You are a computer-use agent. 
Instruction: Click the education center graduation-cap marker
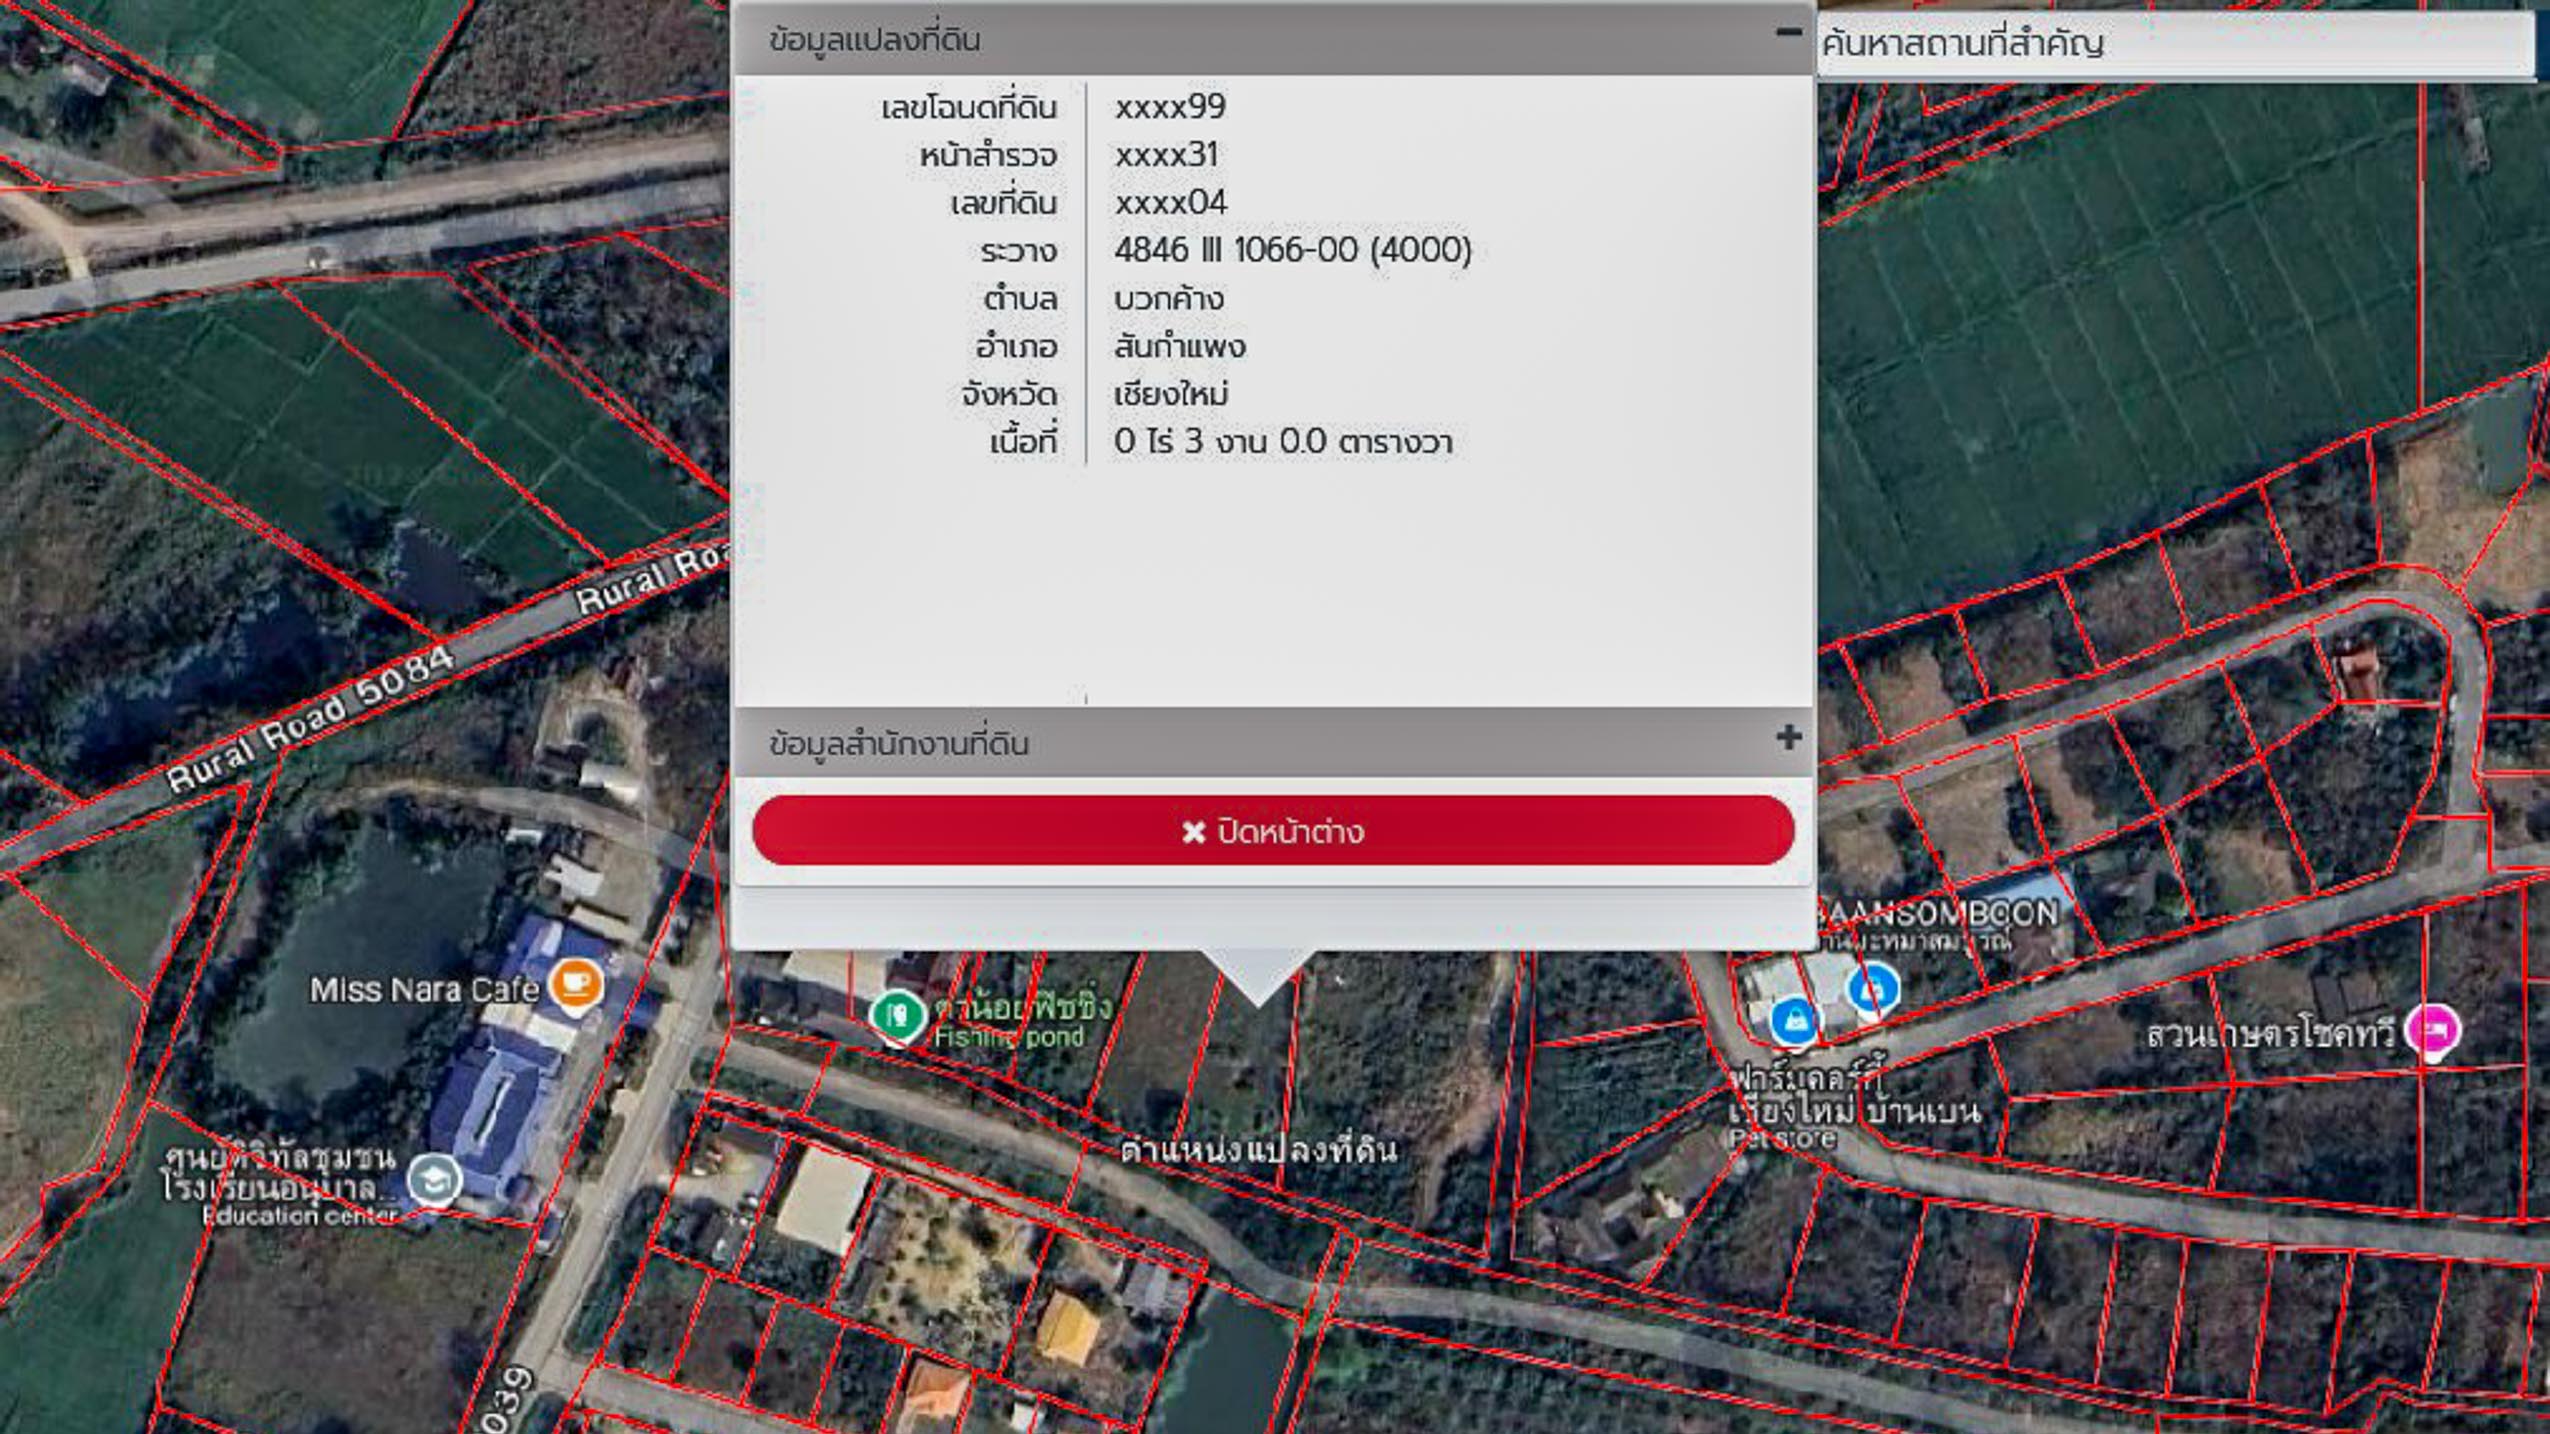[436, 1180]
